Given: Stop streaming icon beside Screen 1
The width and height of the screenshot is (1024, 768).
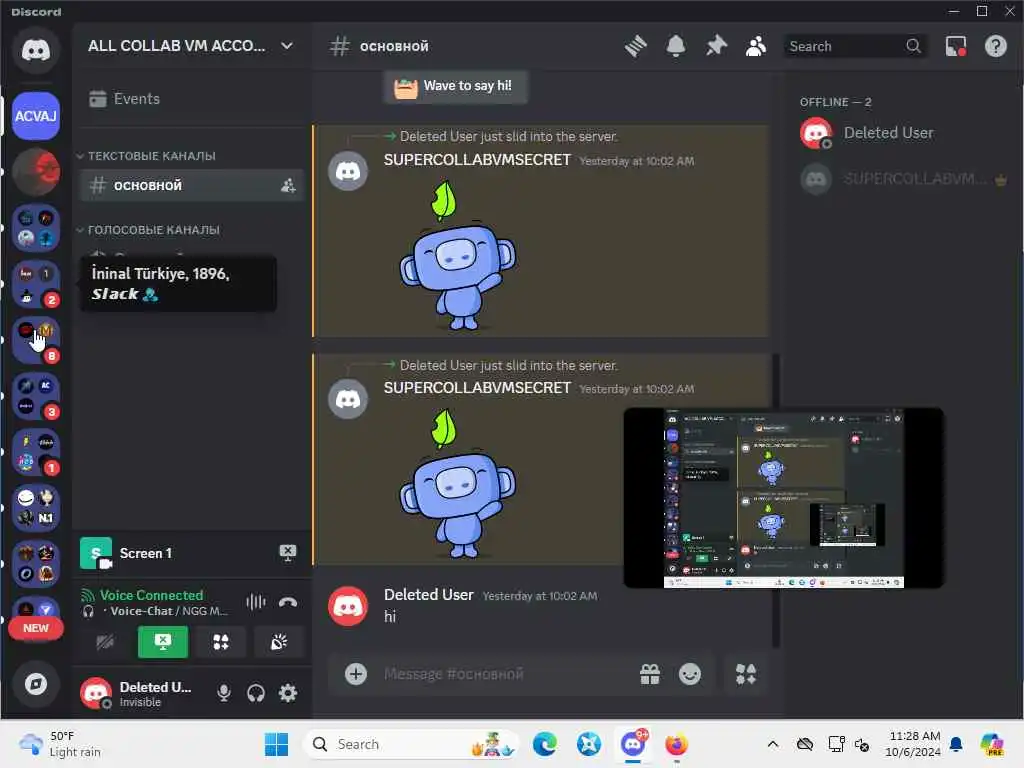Looking at the screenshot, I should pyautogui.click(x=288, y=553).
